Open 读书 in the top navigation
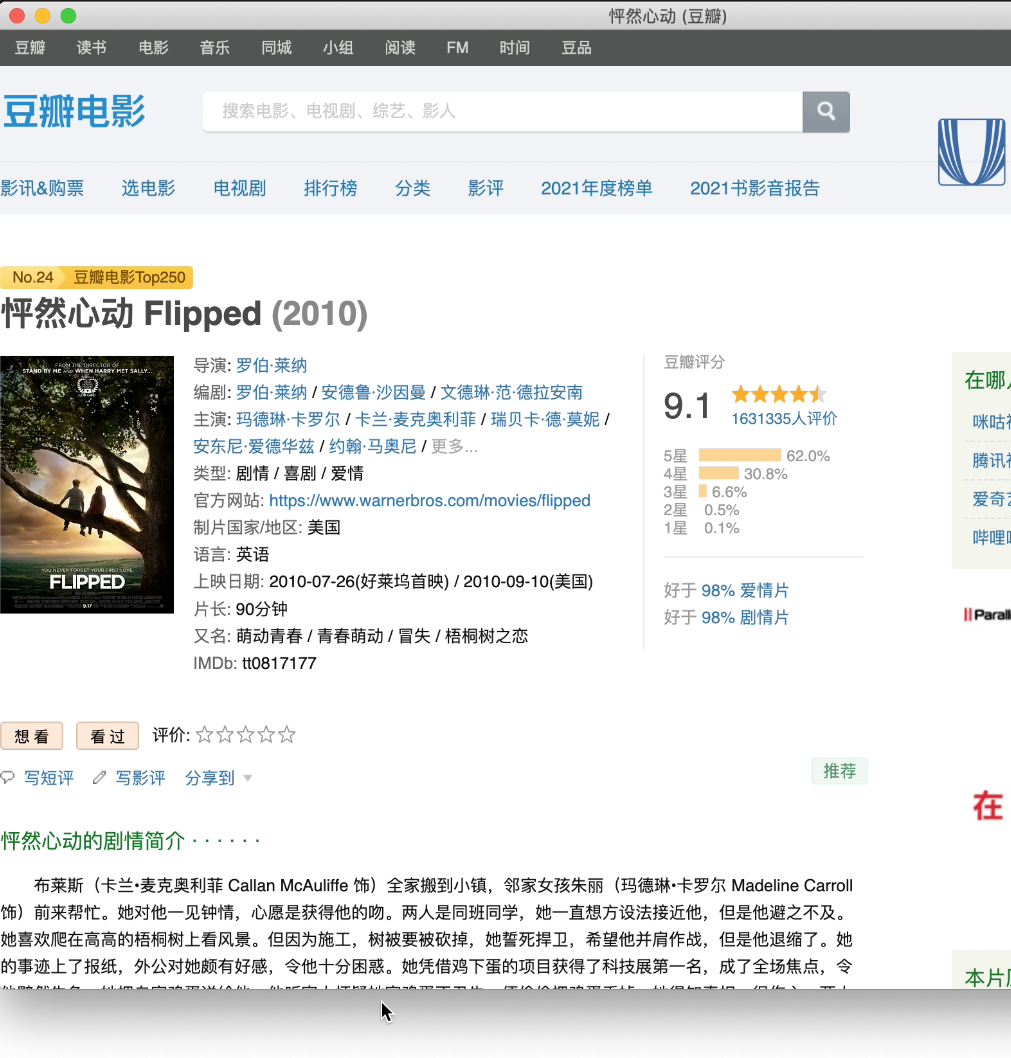 pos(91,48)
